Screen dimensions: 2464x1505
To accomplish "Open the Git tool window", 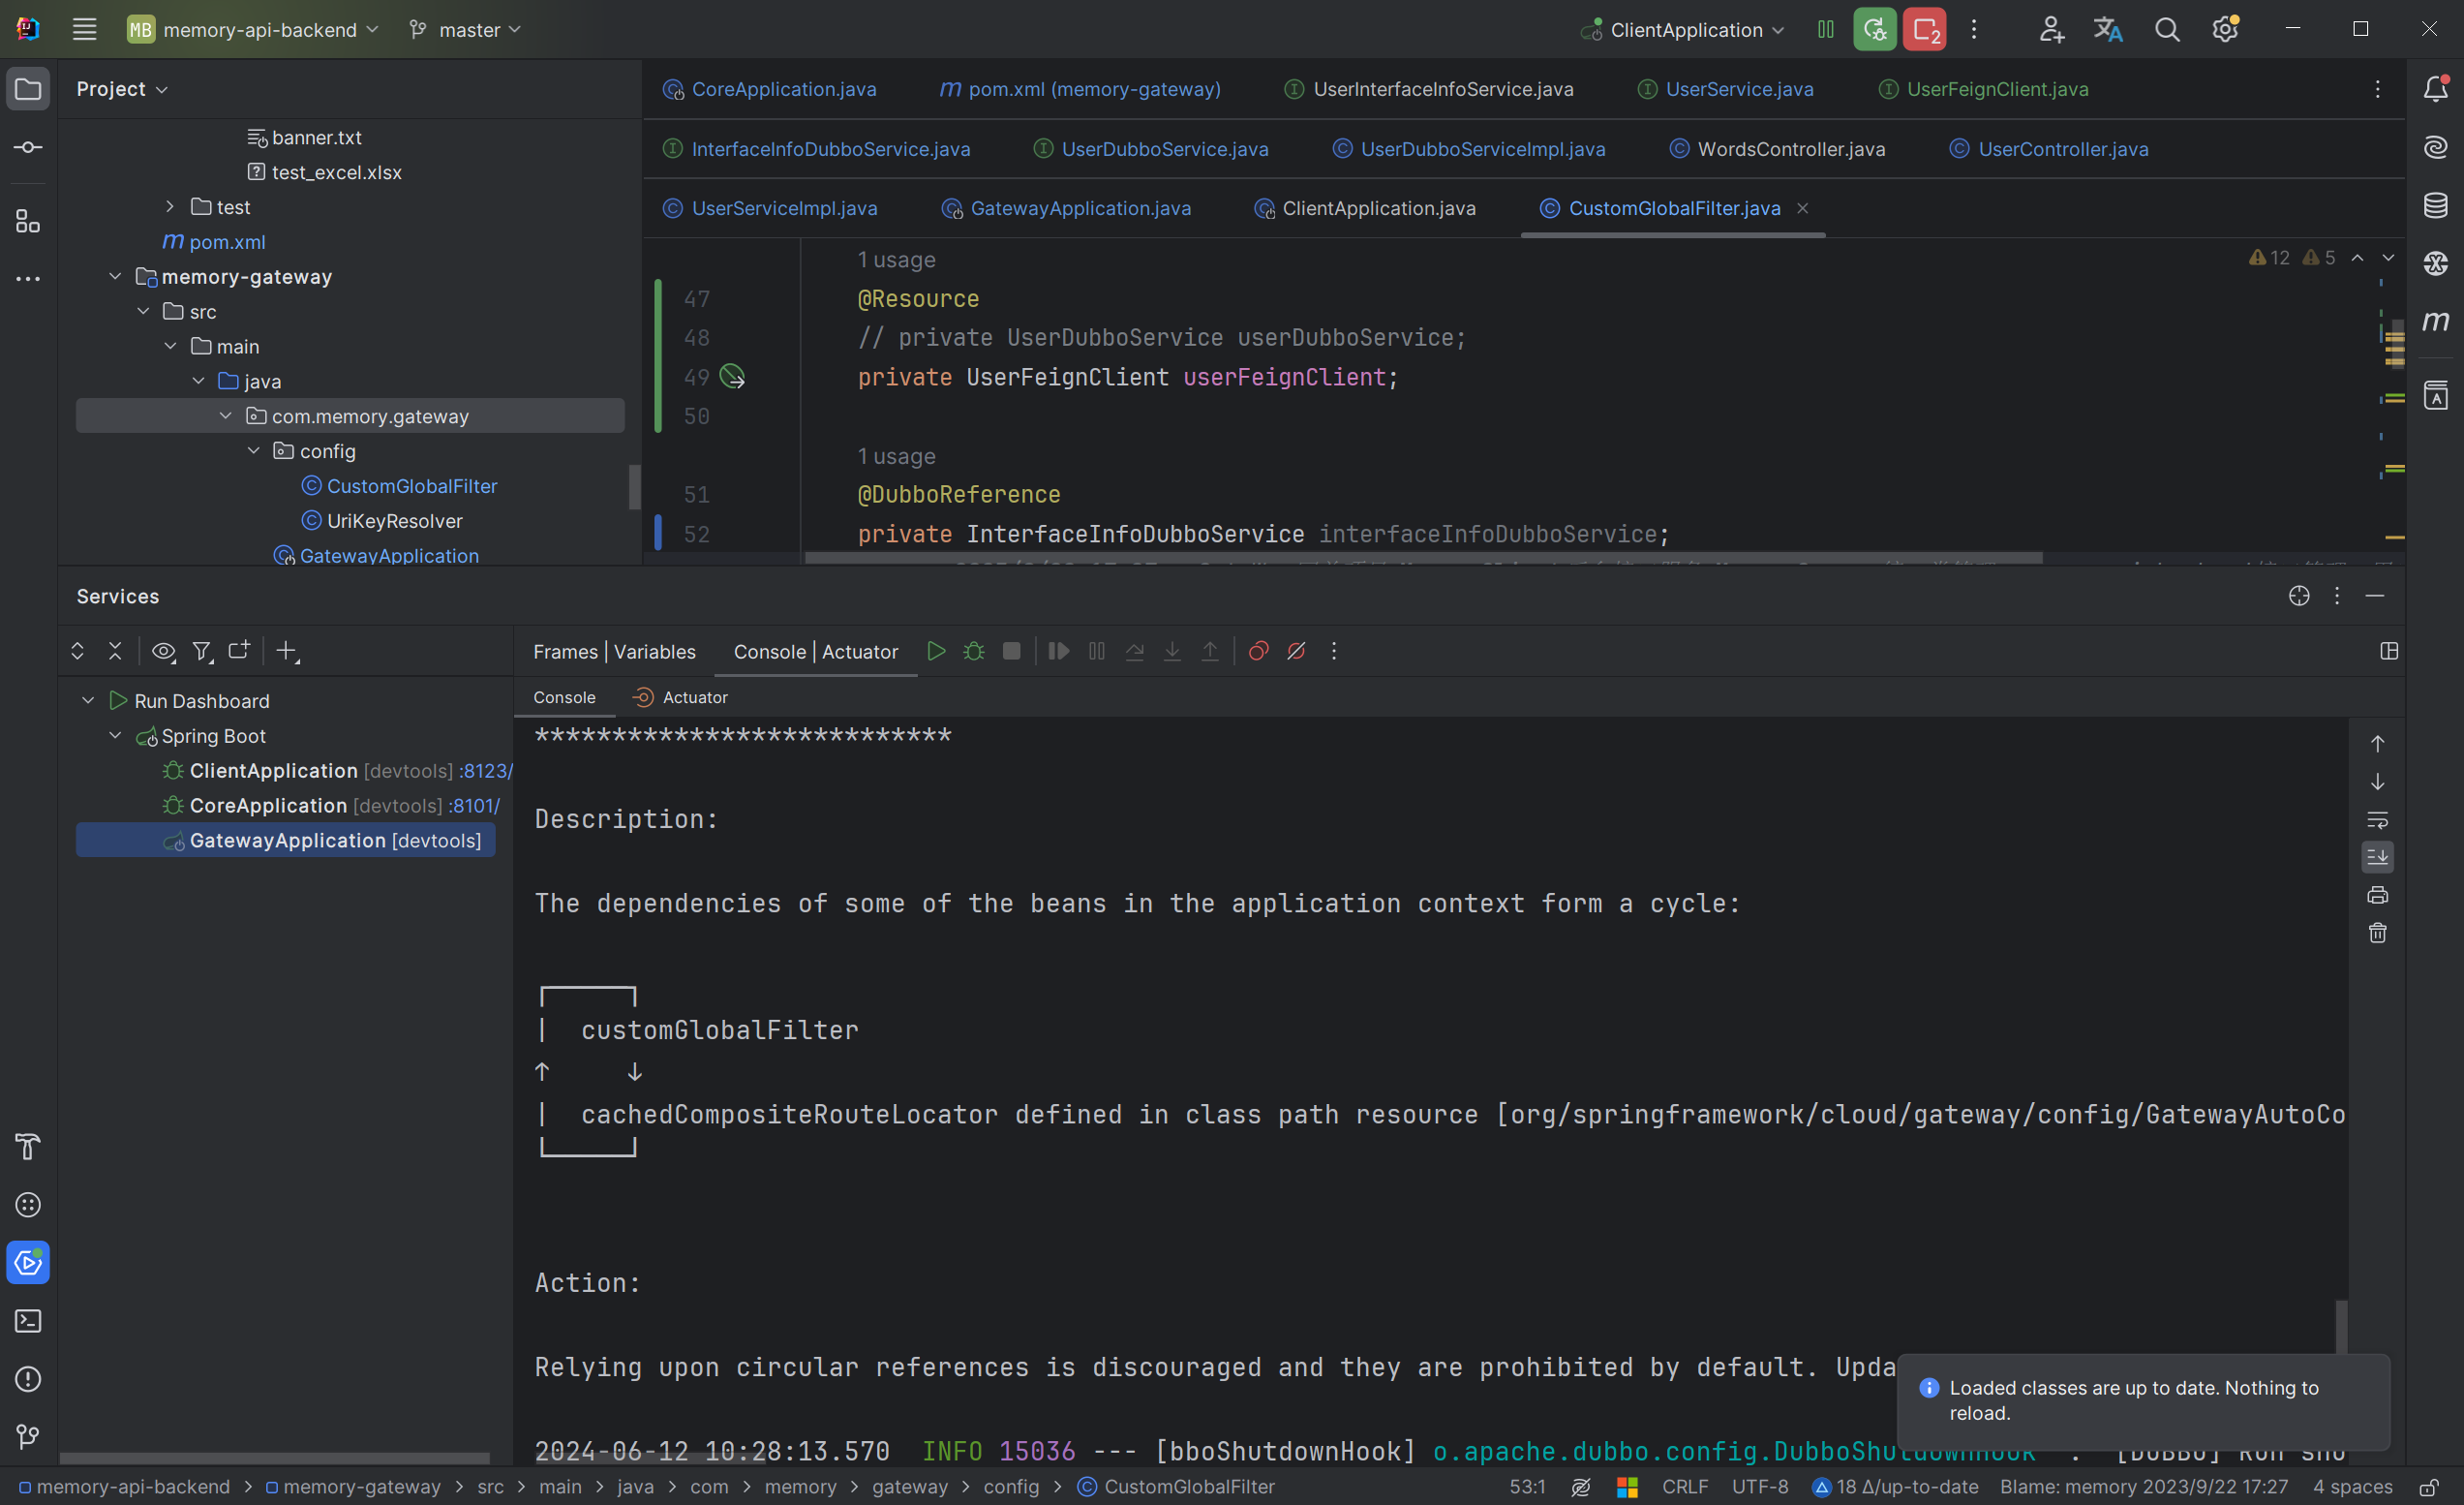I will (28, 1437).
